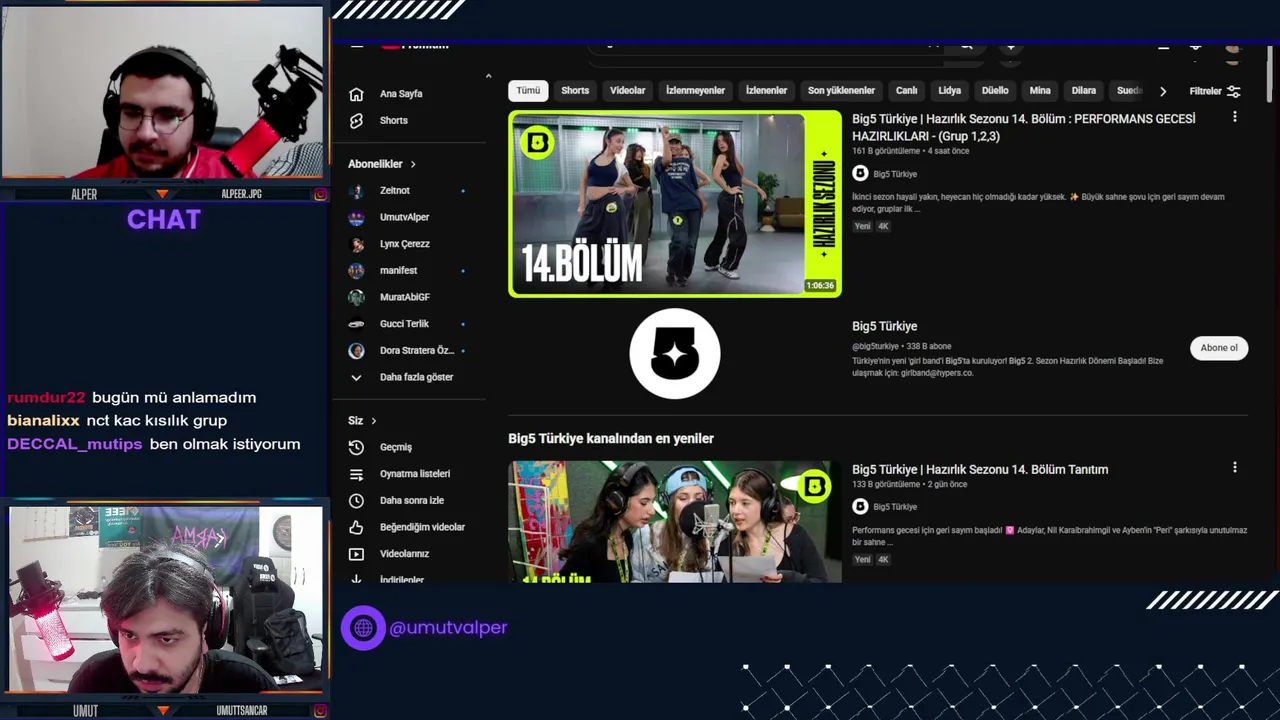Select the Shorts filter chip
The height and width of the screenshot is (720, 1280).
(x=575, y=90)
